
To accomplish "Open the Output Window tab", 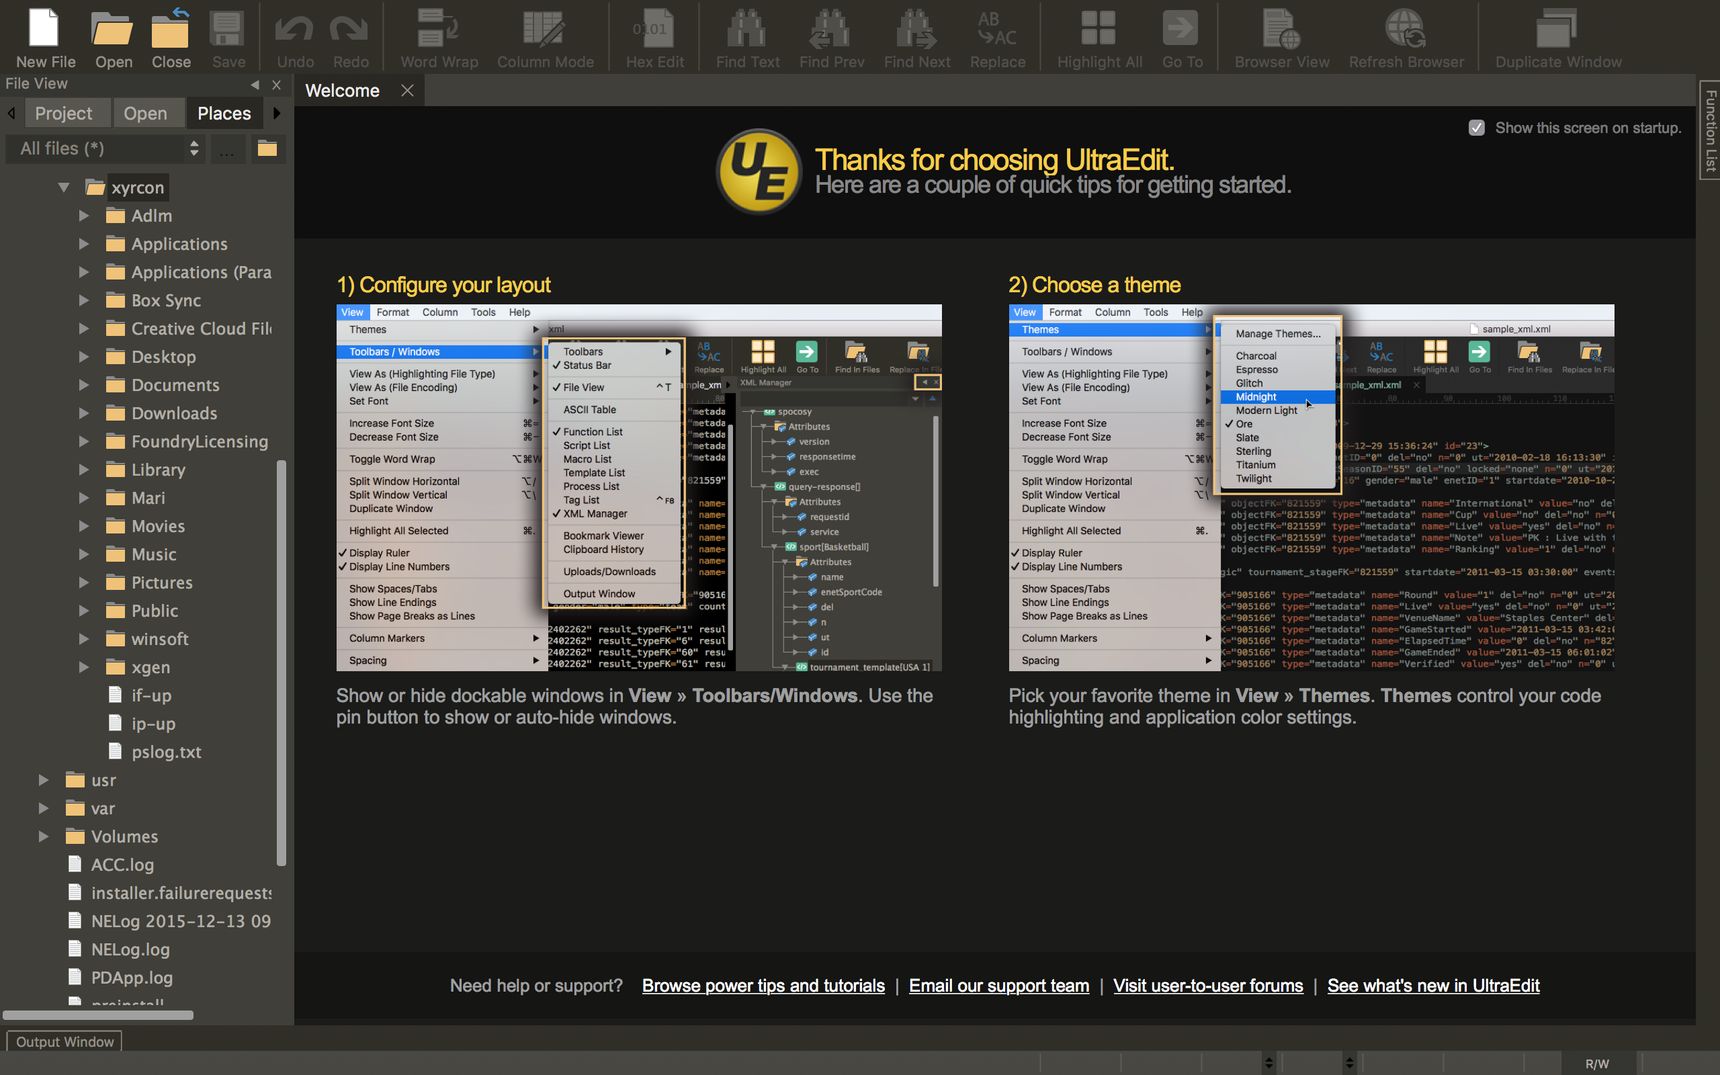I will point(65,1041).
